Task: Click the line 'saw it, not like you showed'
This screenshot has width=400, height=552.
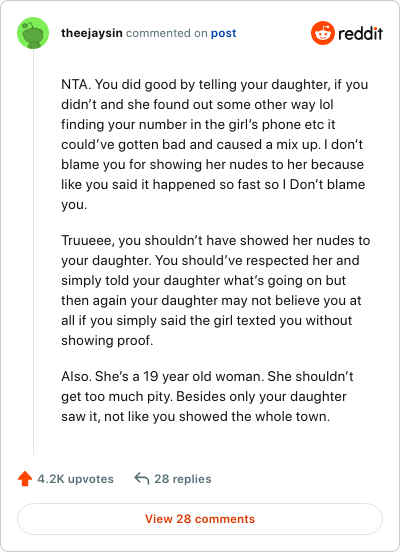Action: click(195, 416)
